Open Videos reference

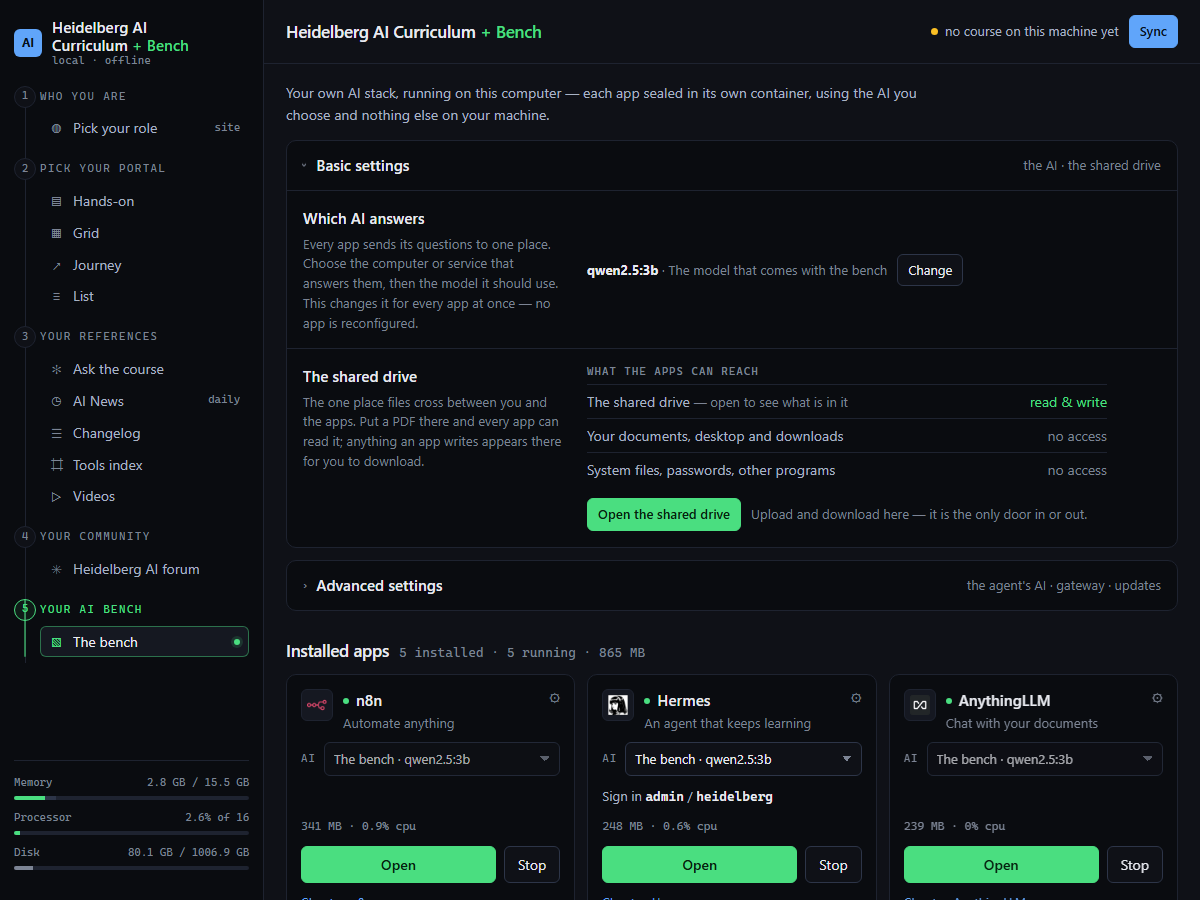(x=144, y=496)
